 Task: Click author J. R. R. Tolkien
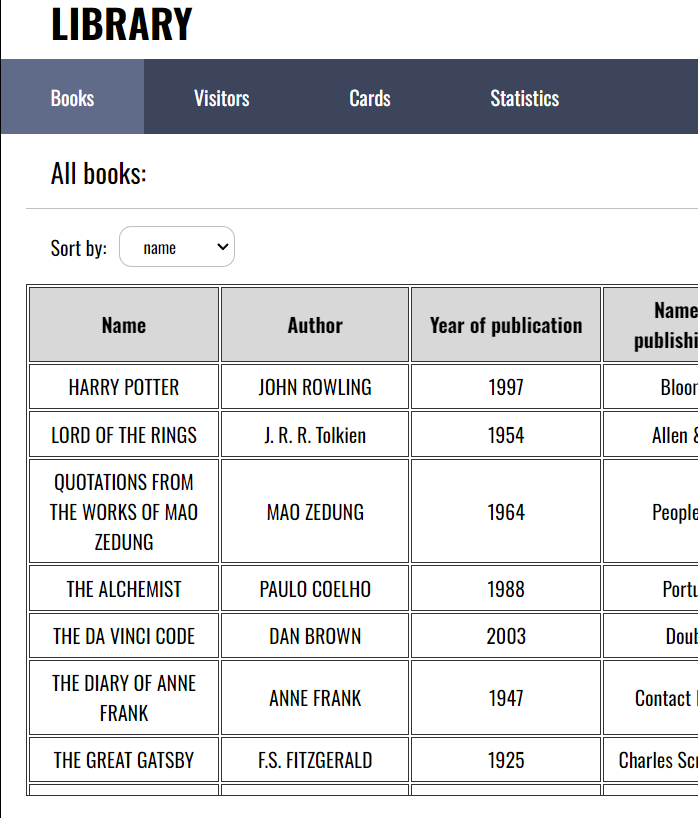[315, 435]
